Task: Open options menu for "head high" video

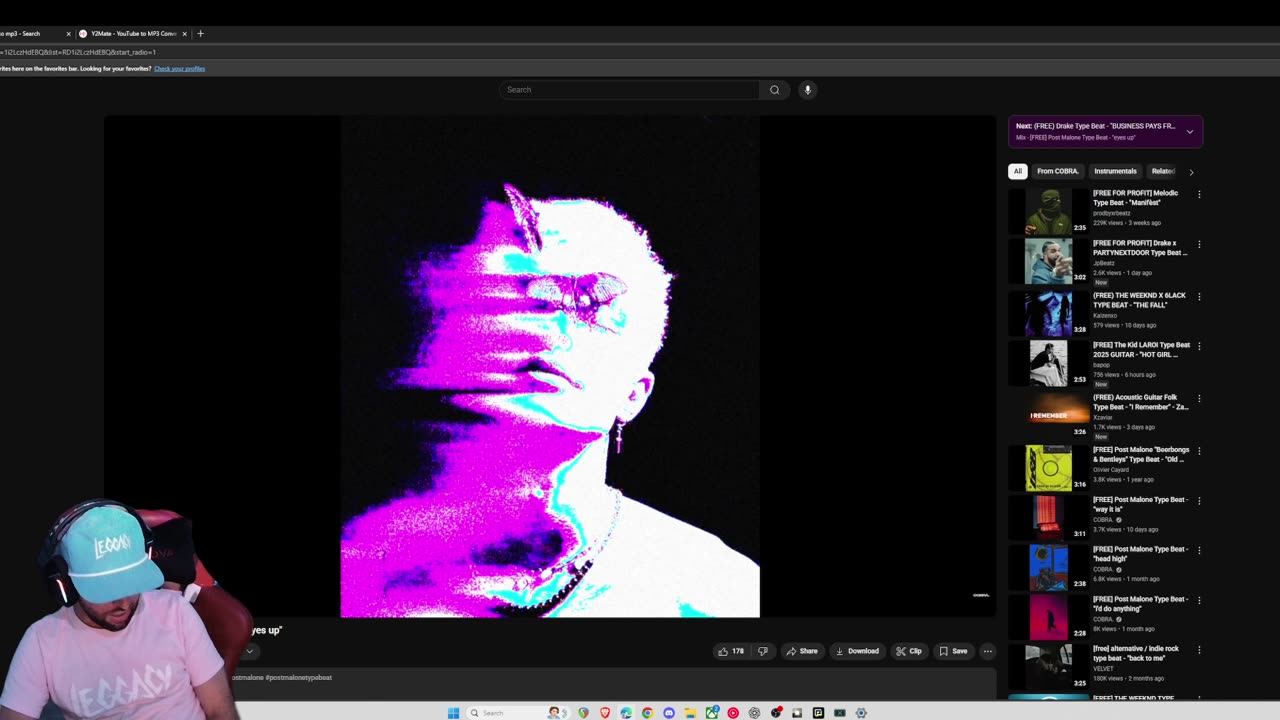Action: [1199, 550]
